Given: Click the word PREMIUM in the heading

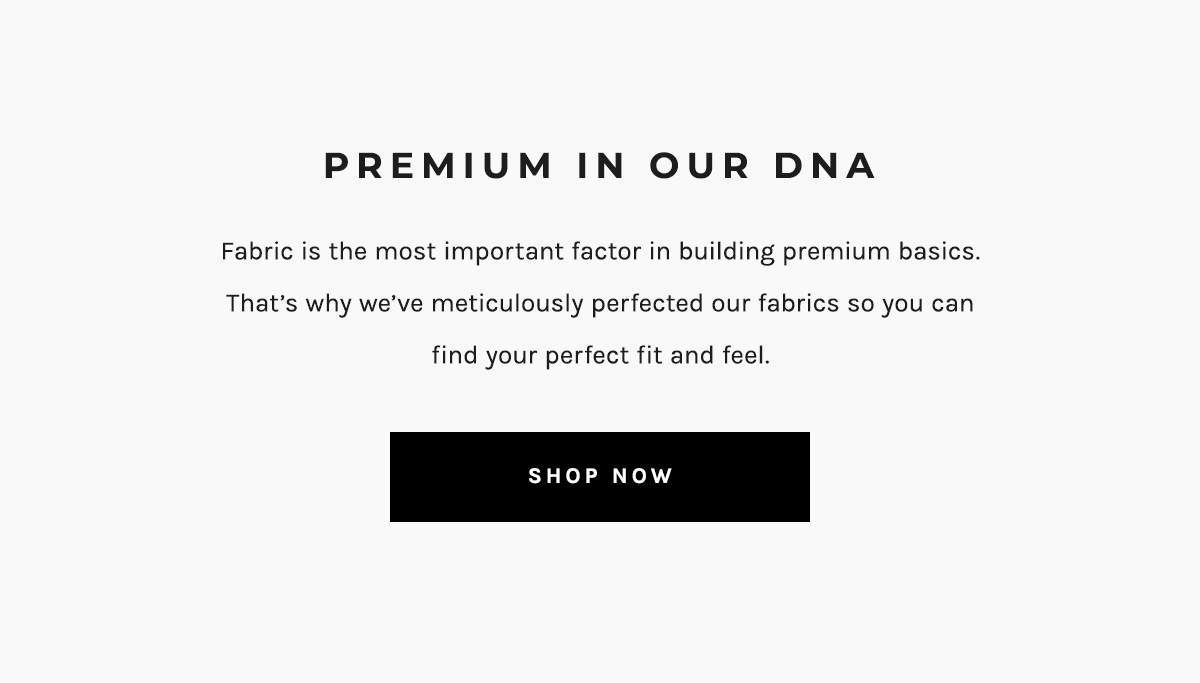Looking at the screenshot, I should 437,166.
